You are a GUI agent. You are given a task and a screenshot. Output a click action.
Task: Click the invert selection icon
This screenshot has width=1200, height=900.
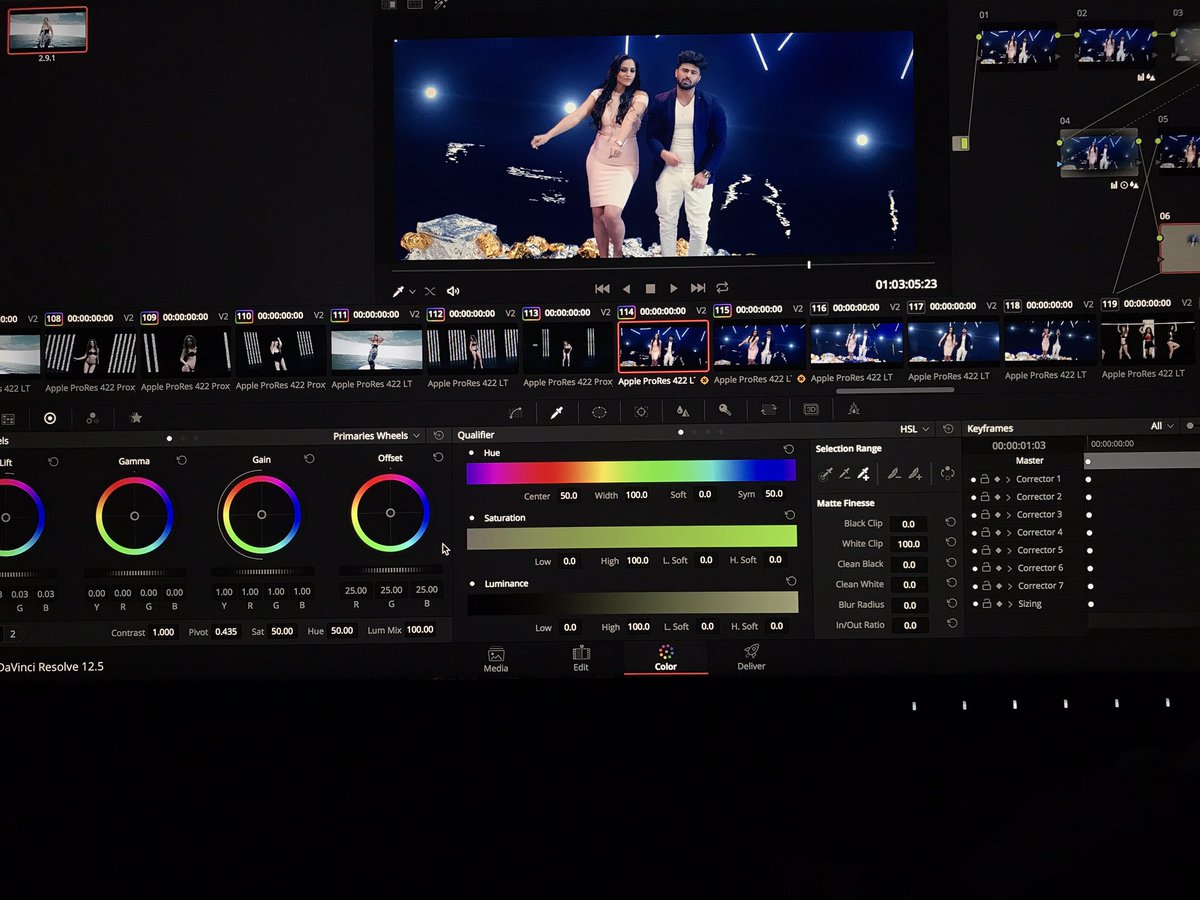tap(947, 474)
